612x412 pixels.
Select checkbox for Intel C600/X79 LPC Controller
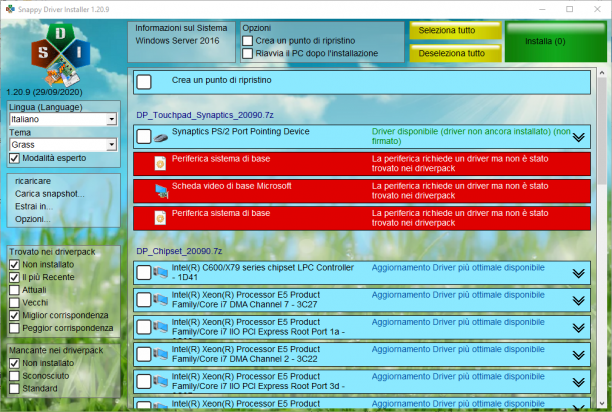pos(144,273)
